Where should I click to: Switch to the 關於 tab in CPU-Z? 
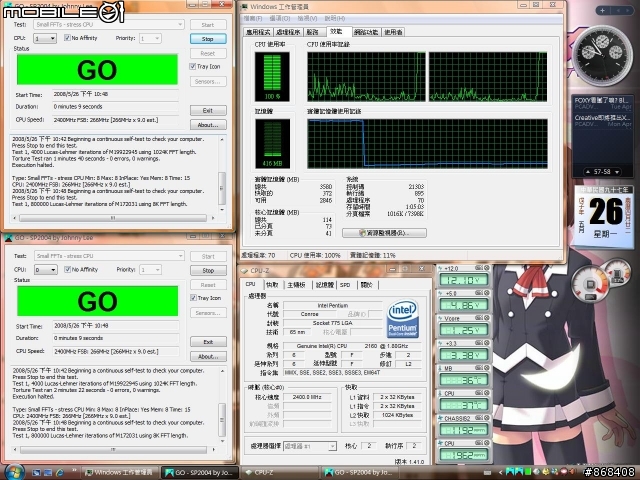tap(366, 284)
